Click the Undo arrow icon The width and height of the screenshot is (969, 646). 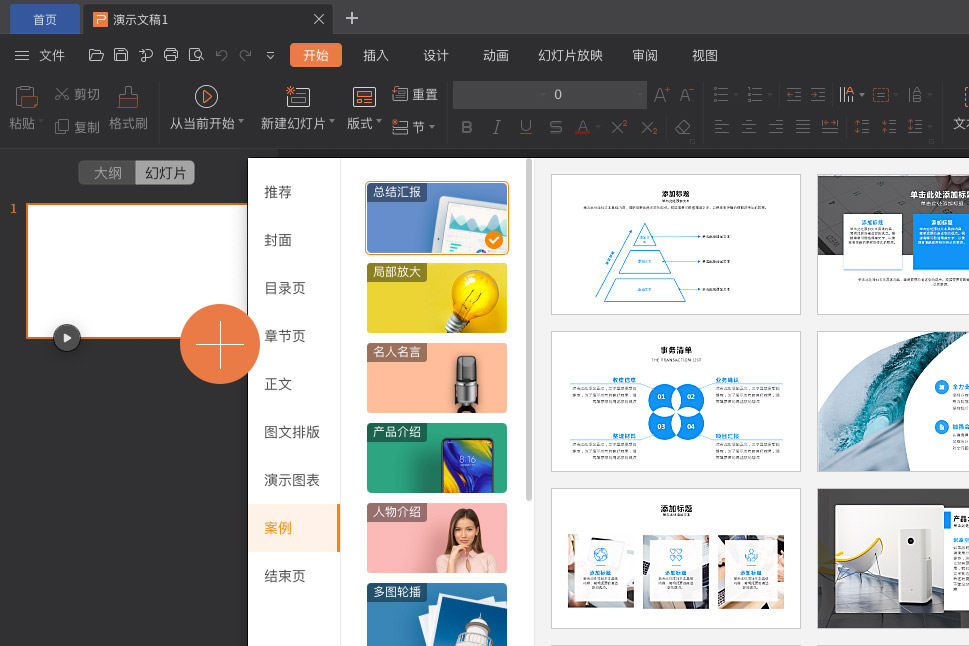[x=221, y=55]
